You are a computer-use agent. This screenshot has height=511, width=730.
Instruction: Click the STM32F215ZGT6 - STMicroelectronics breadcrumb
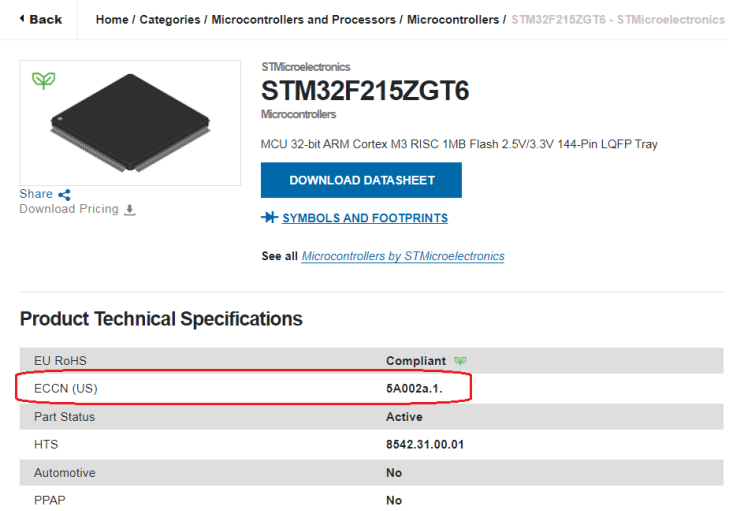pos(618,20)
